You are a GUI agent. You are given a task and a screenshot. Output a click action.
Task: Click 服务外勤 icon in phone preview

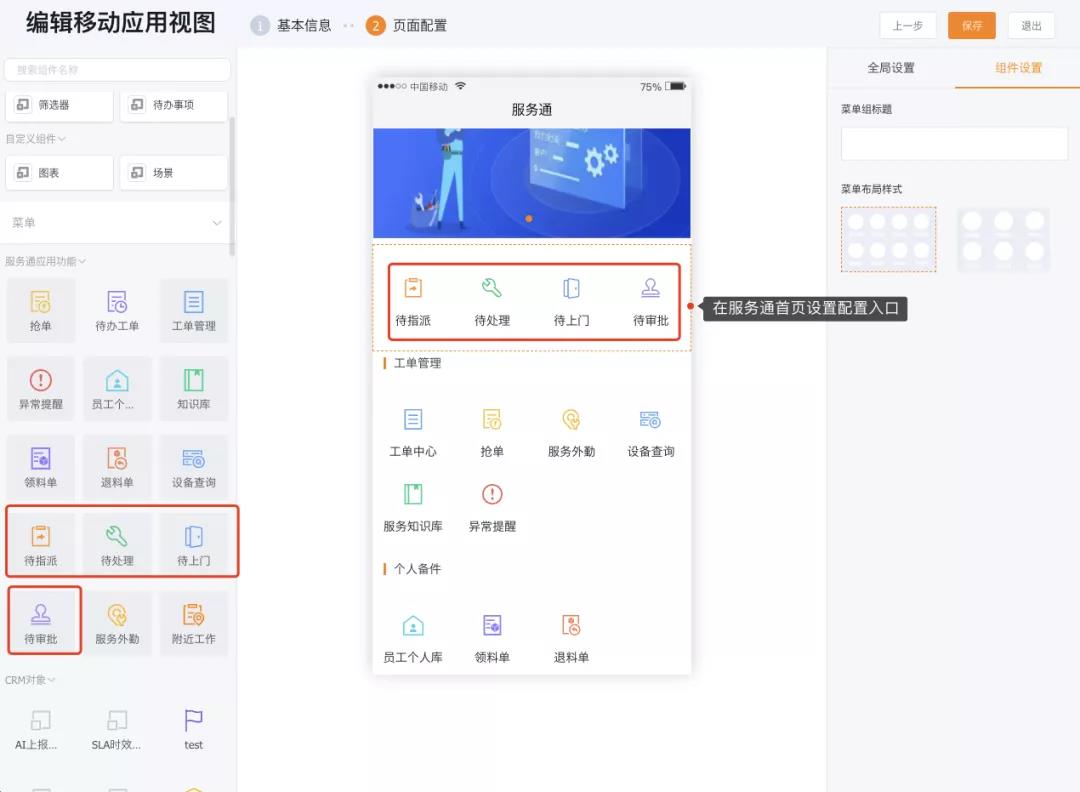571,419
